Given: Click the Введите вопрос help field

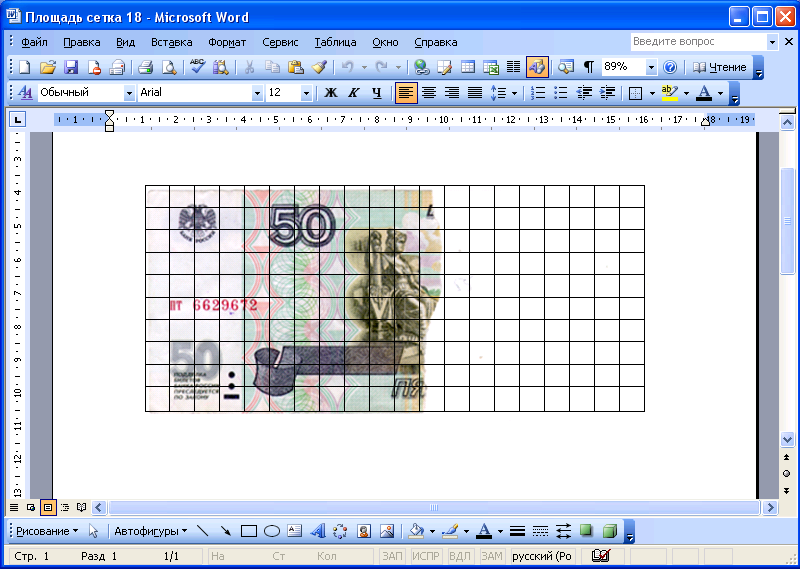Looking at the screenshot, I should [698, 42].
